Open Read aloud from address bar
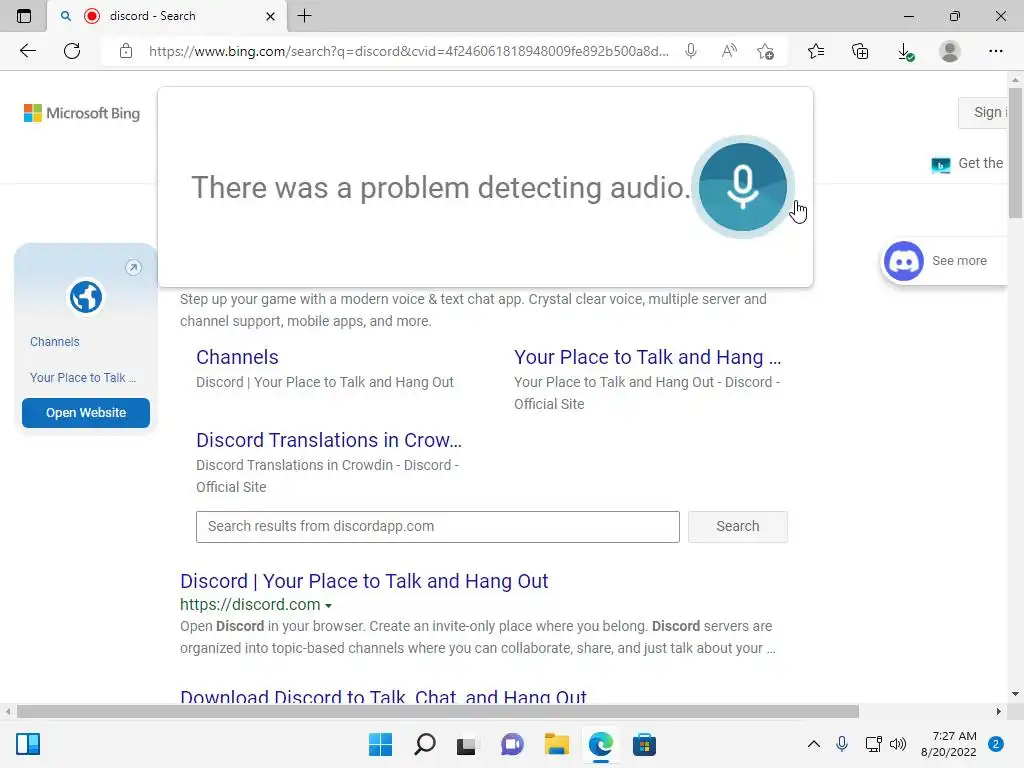Image resolution: width=1024 pixels, height=768 pixels. tap(729, 51)
